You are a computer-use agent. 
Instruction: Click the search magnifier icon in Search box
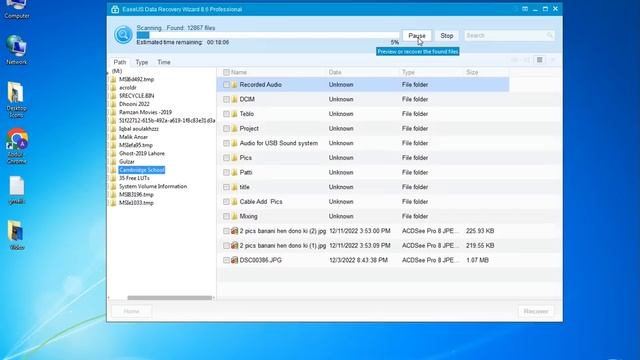tap(549, 36)
